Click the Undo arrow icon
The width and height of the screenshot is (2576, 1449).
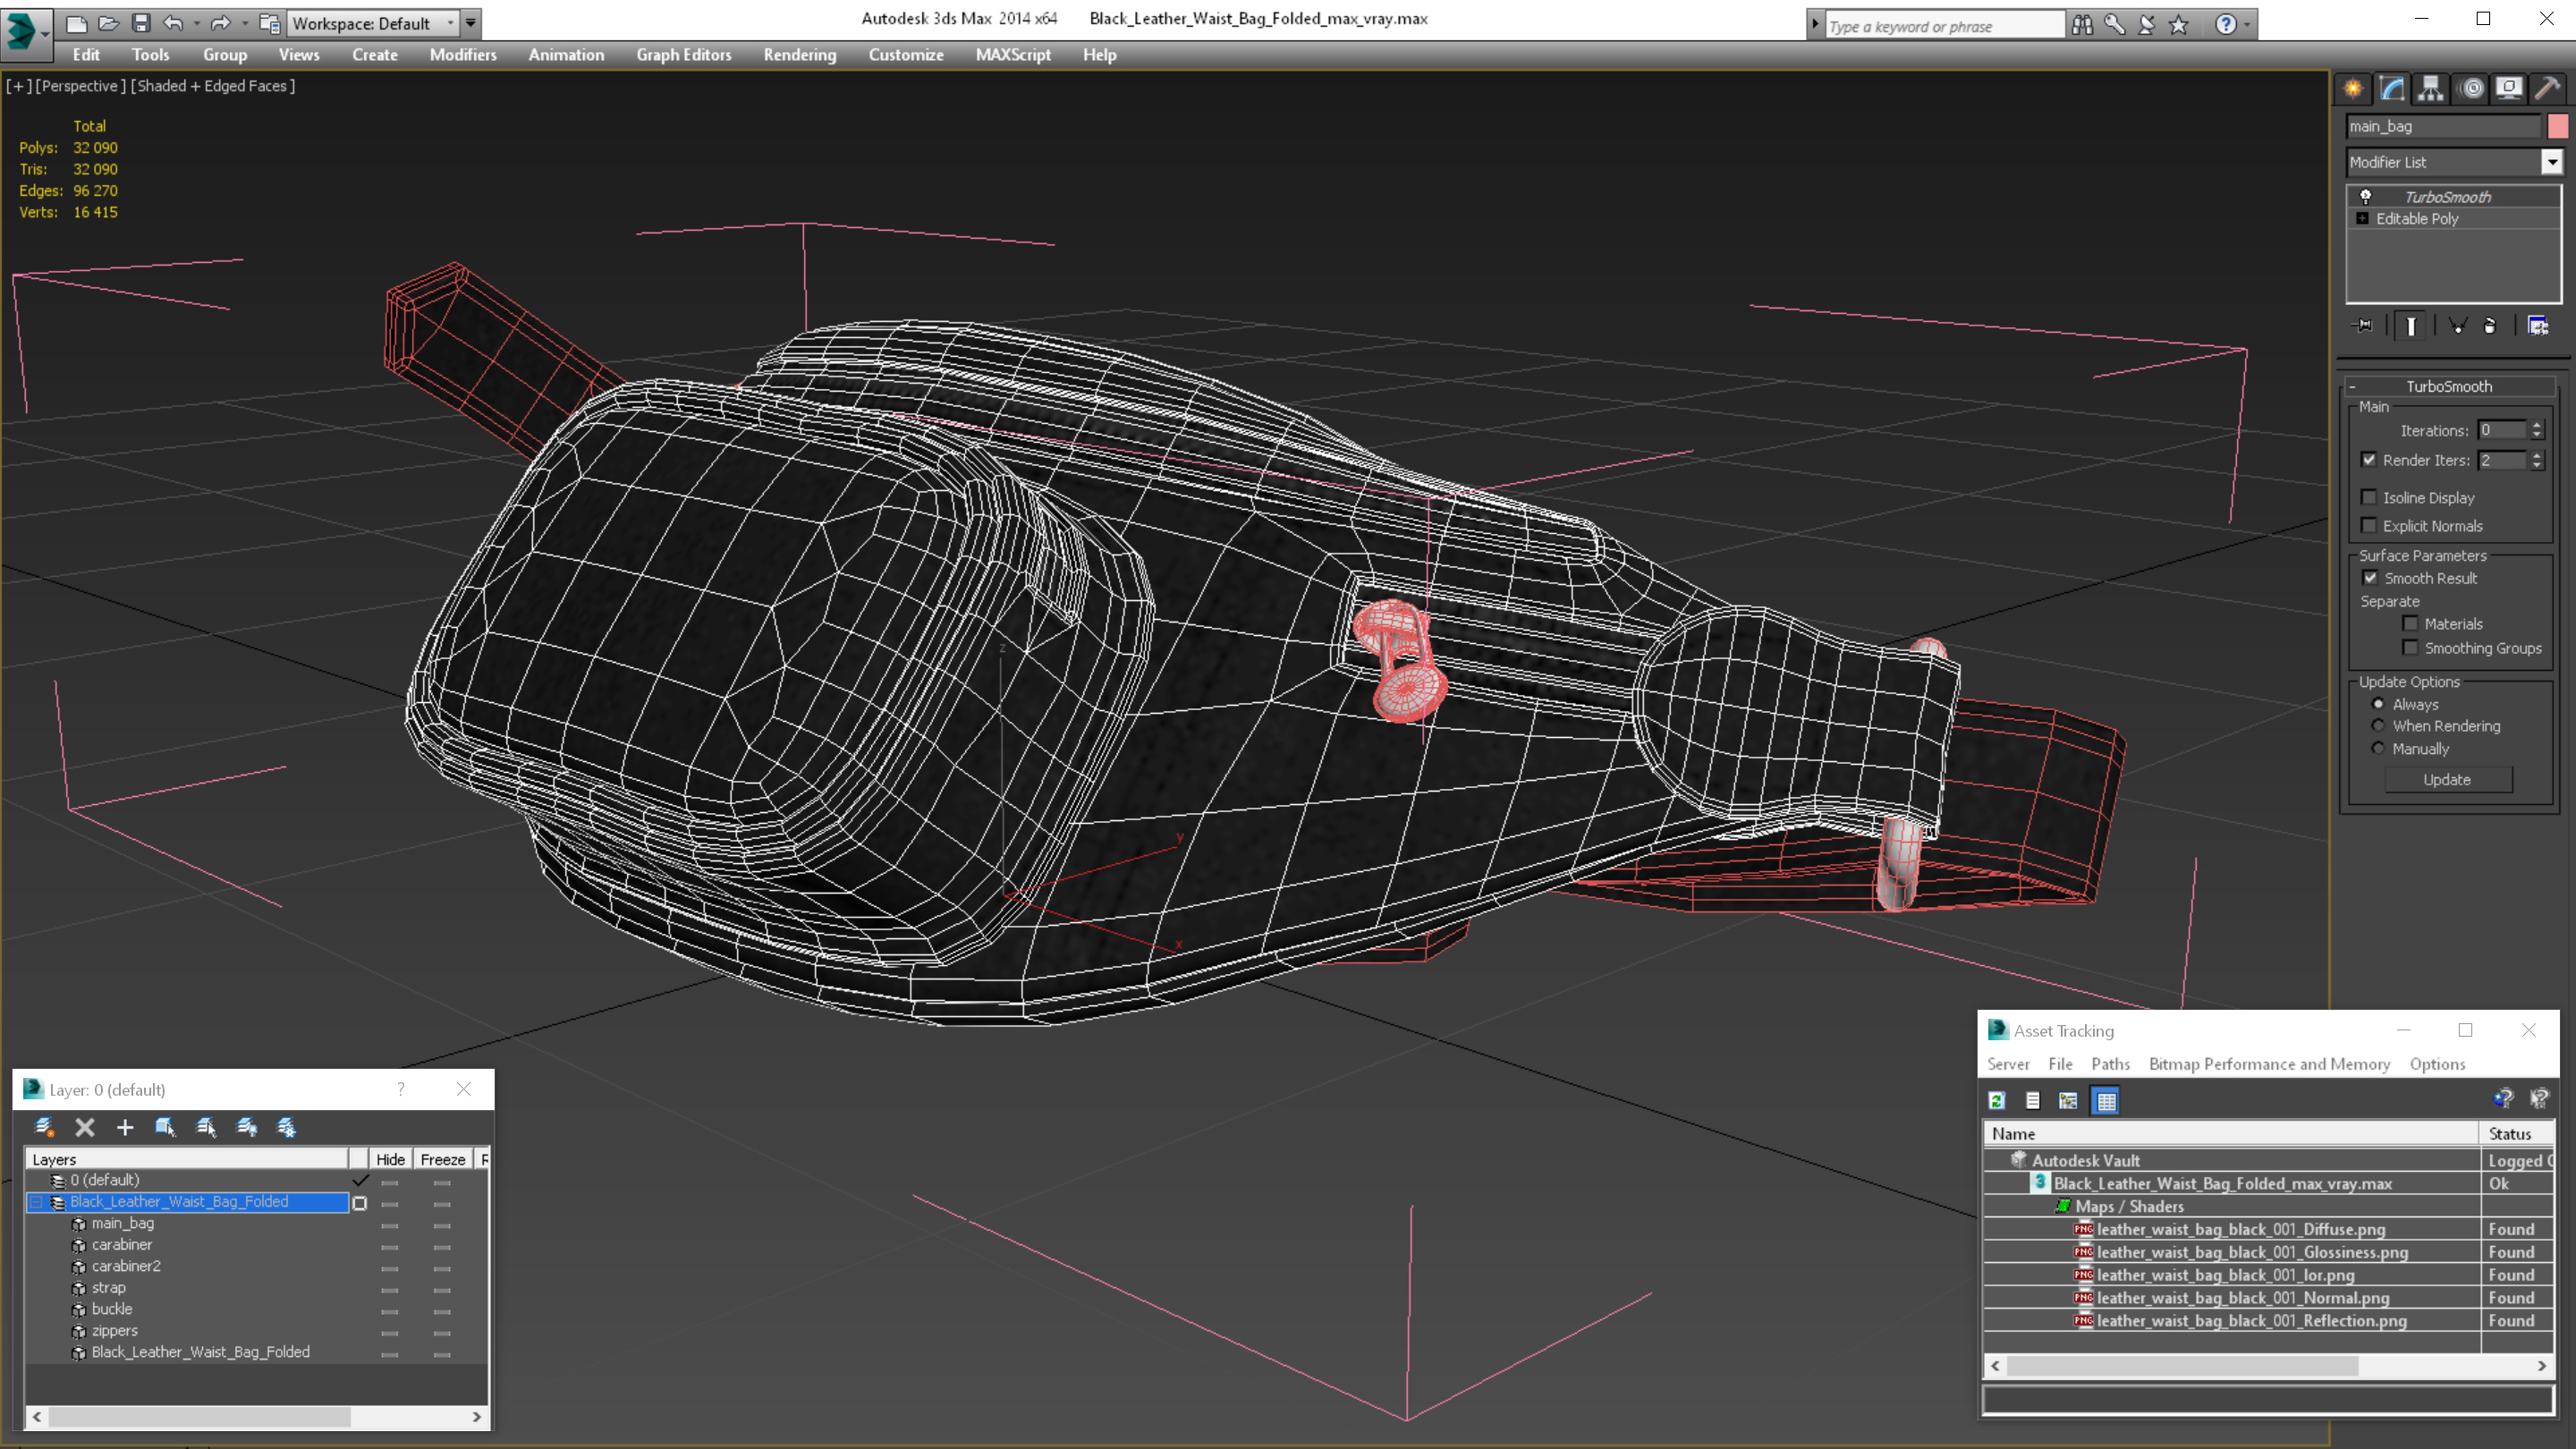[x=174, y=23]
